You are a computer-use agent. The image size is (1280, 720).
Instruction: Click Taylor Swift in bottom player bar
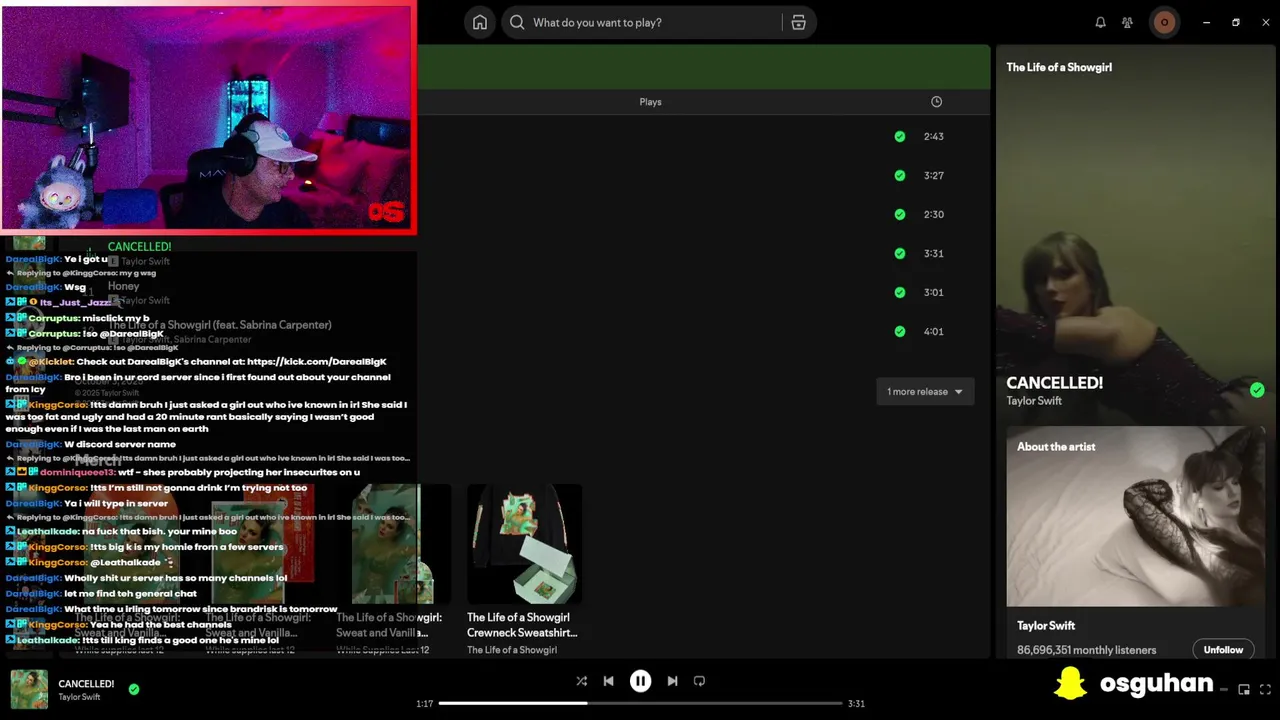point(79,697)
